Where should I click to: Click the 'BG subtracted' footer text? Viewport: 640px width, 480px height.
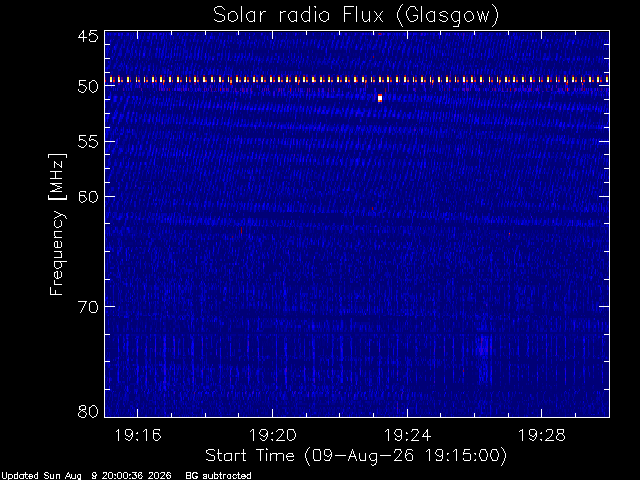(x=218, y=476)
